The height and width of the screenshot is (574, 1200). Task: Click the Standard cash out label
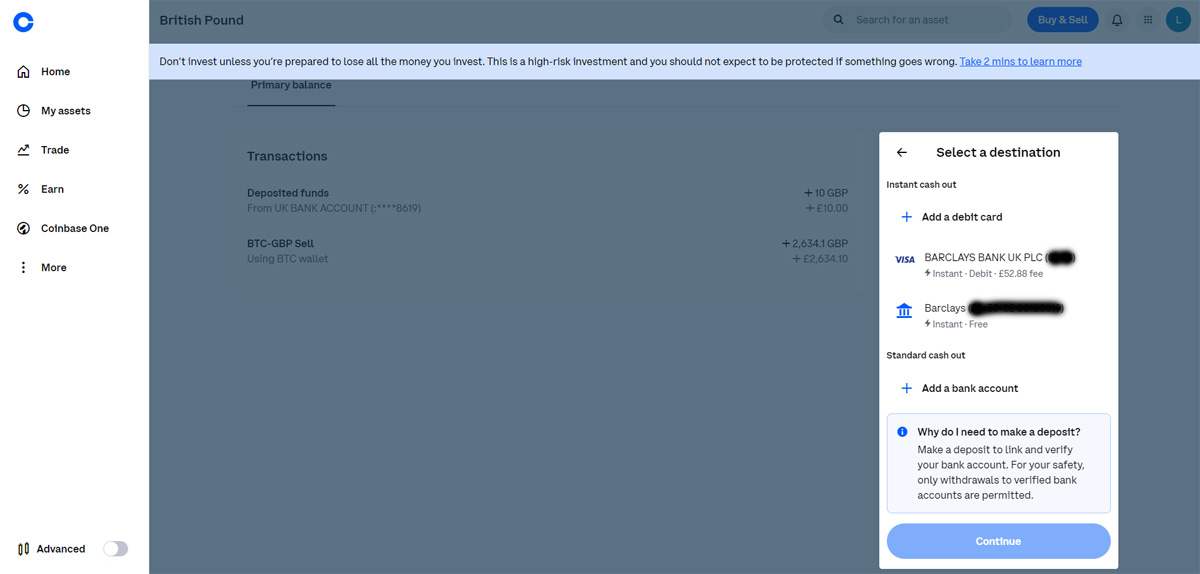926,355
